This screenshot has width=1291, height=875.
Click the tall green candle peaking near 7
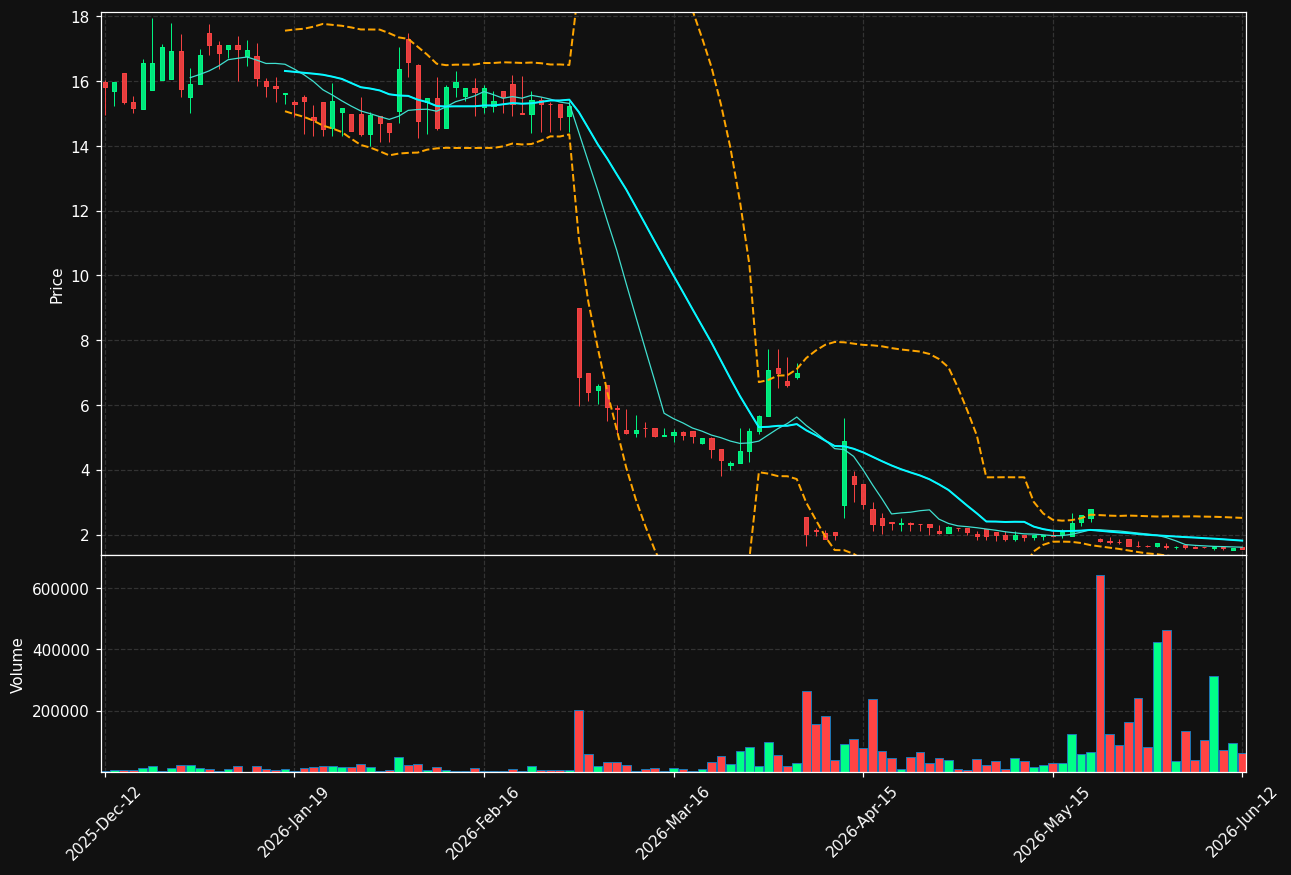pos(768,394)
